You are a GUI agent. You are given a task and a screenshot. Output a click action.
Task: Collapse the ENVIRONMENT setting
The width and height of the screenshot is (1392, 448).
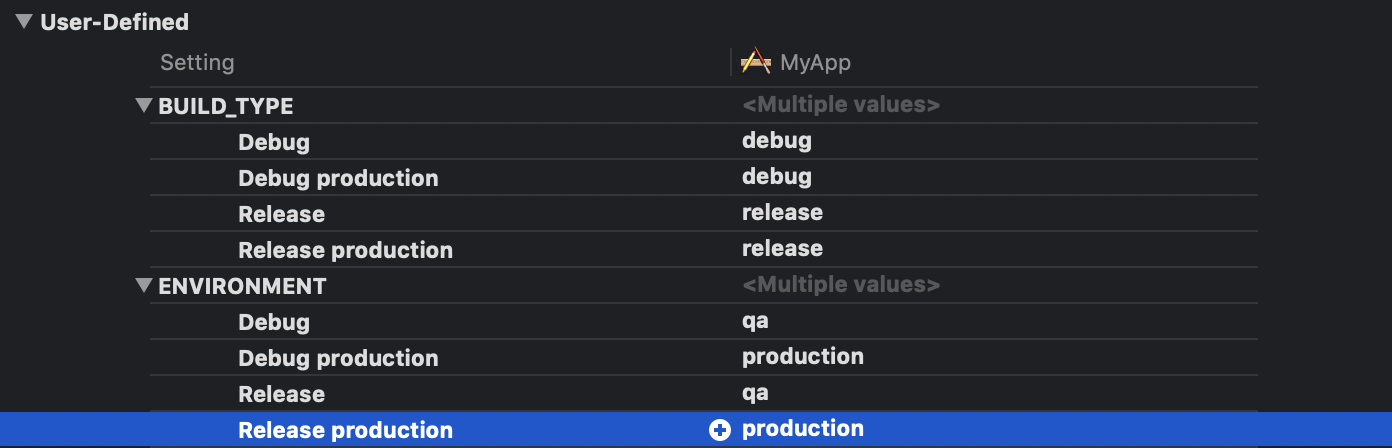[x=144, y=286]
